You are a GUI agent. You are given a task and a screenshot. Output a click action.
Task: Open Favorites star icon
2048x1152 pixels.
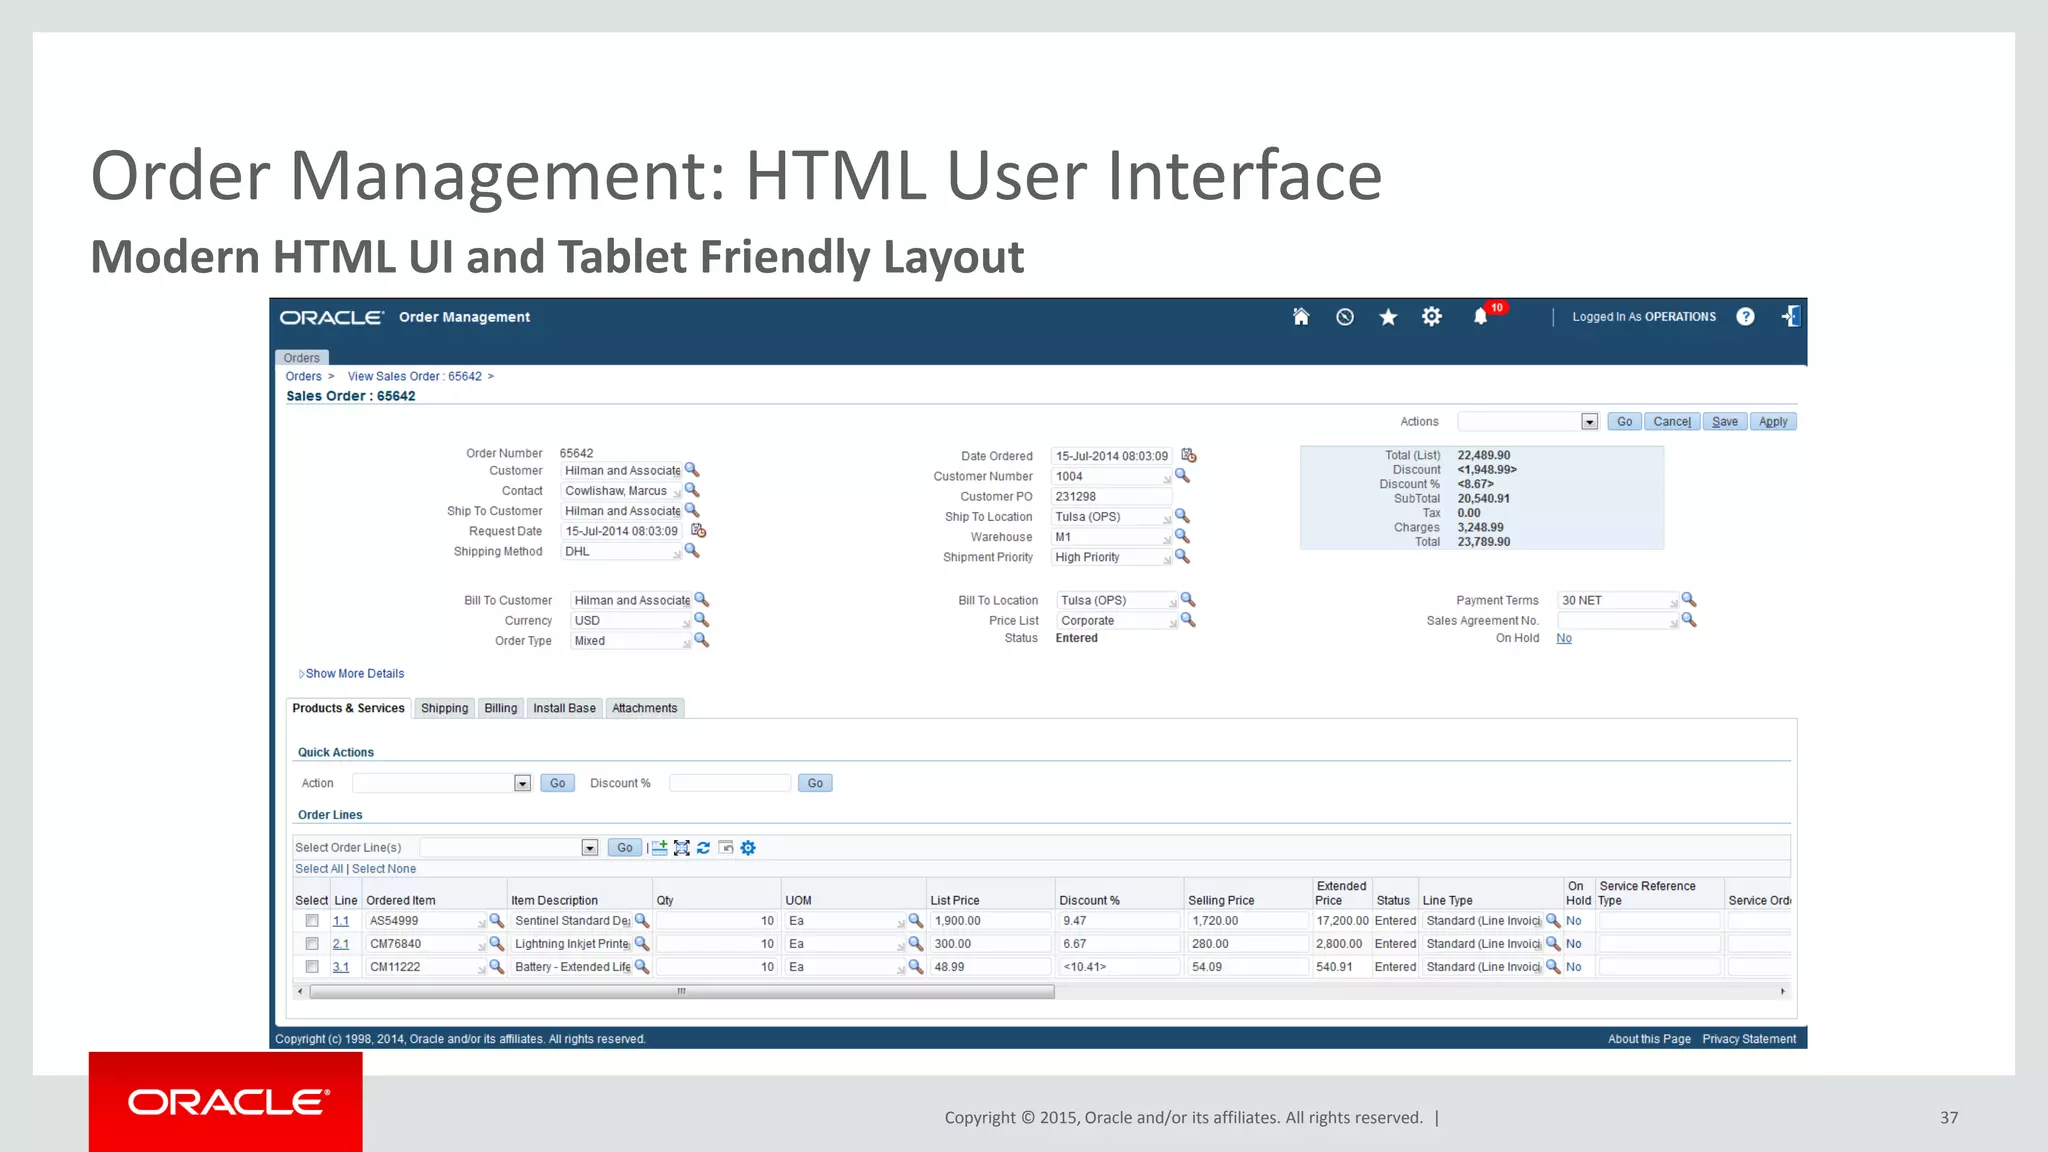pyautogui.click(x=1388, y=317)
